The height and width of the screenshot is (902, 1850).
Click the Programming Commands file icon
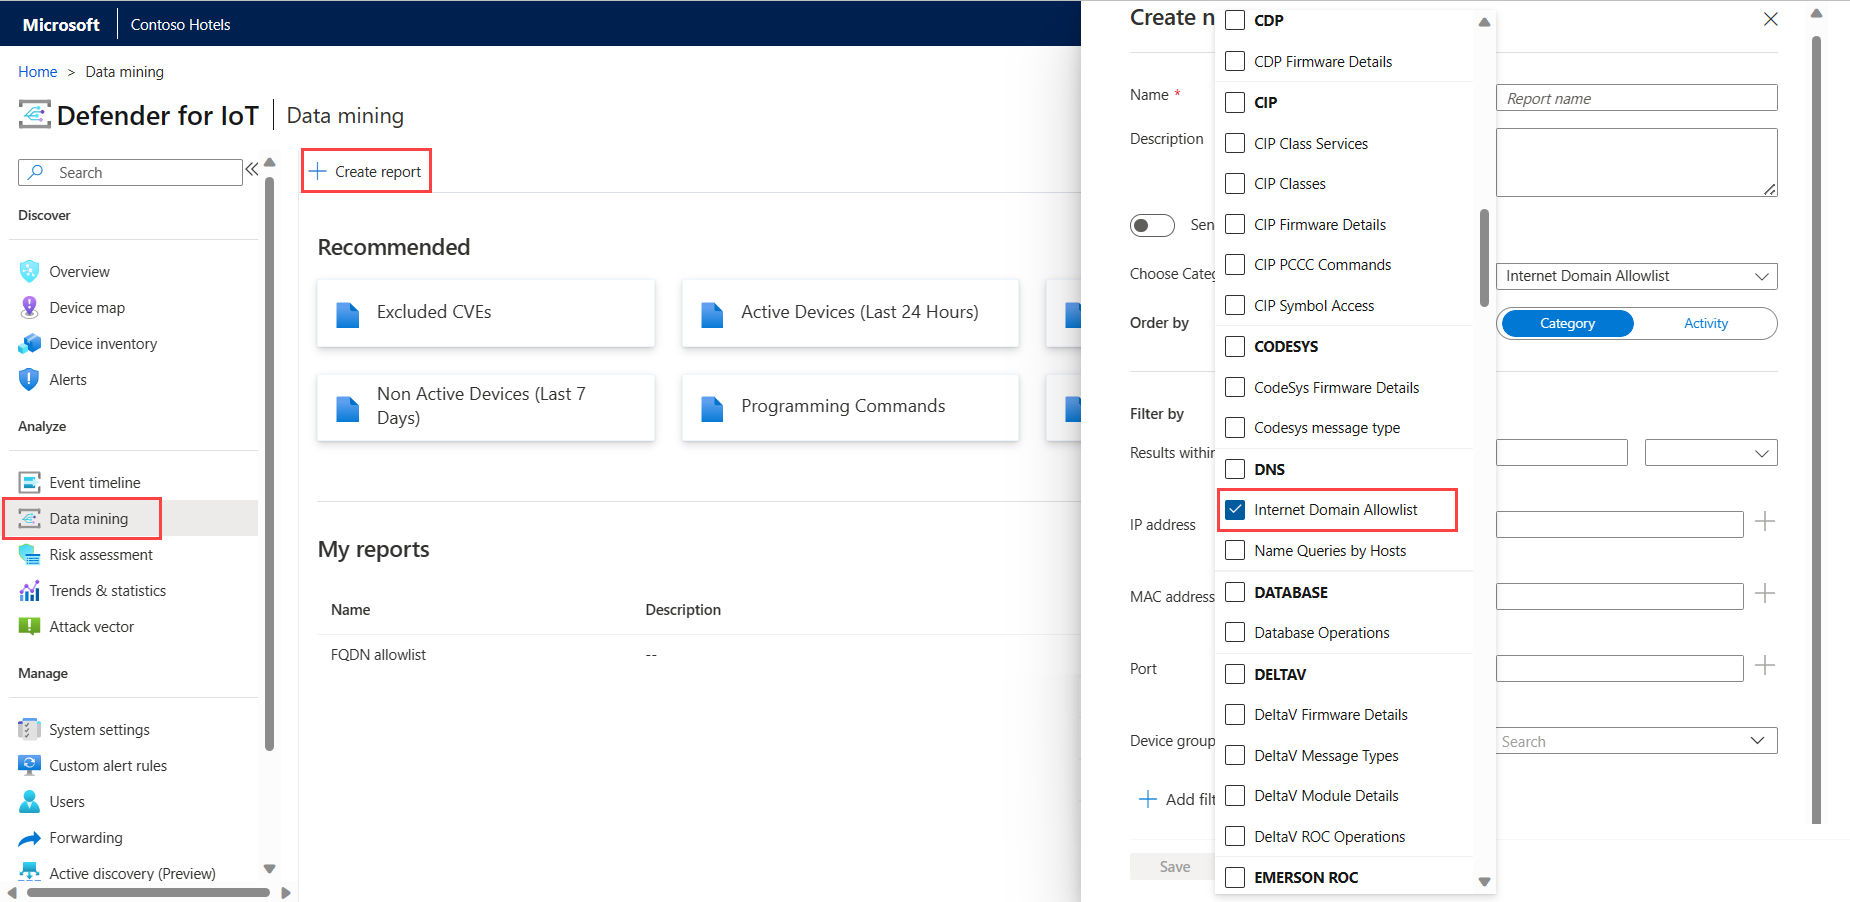point(712,408)
